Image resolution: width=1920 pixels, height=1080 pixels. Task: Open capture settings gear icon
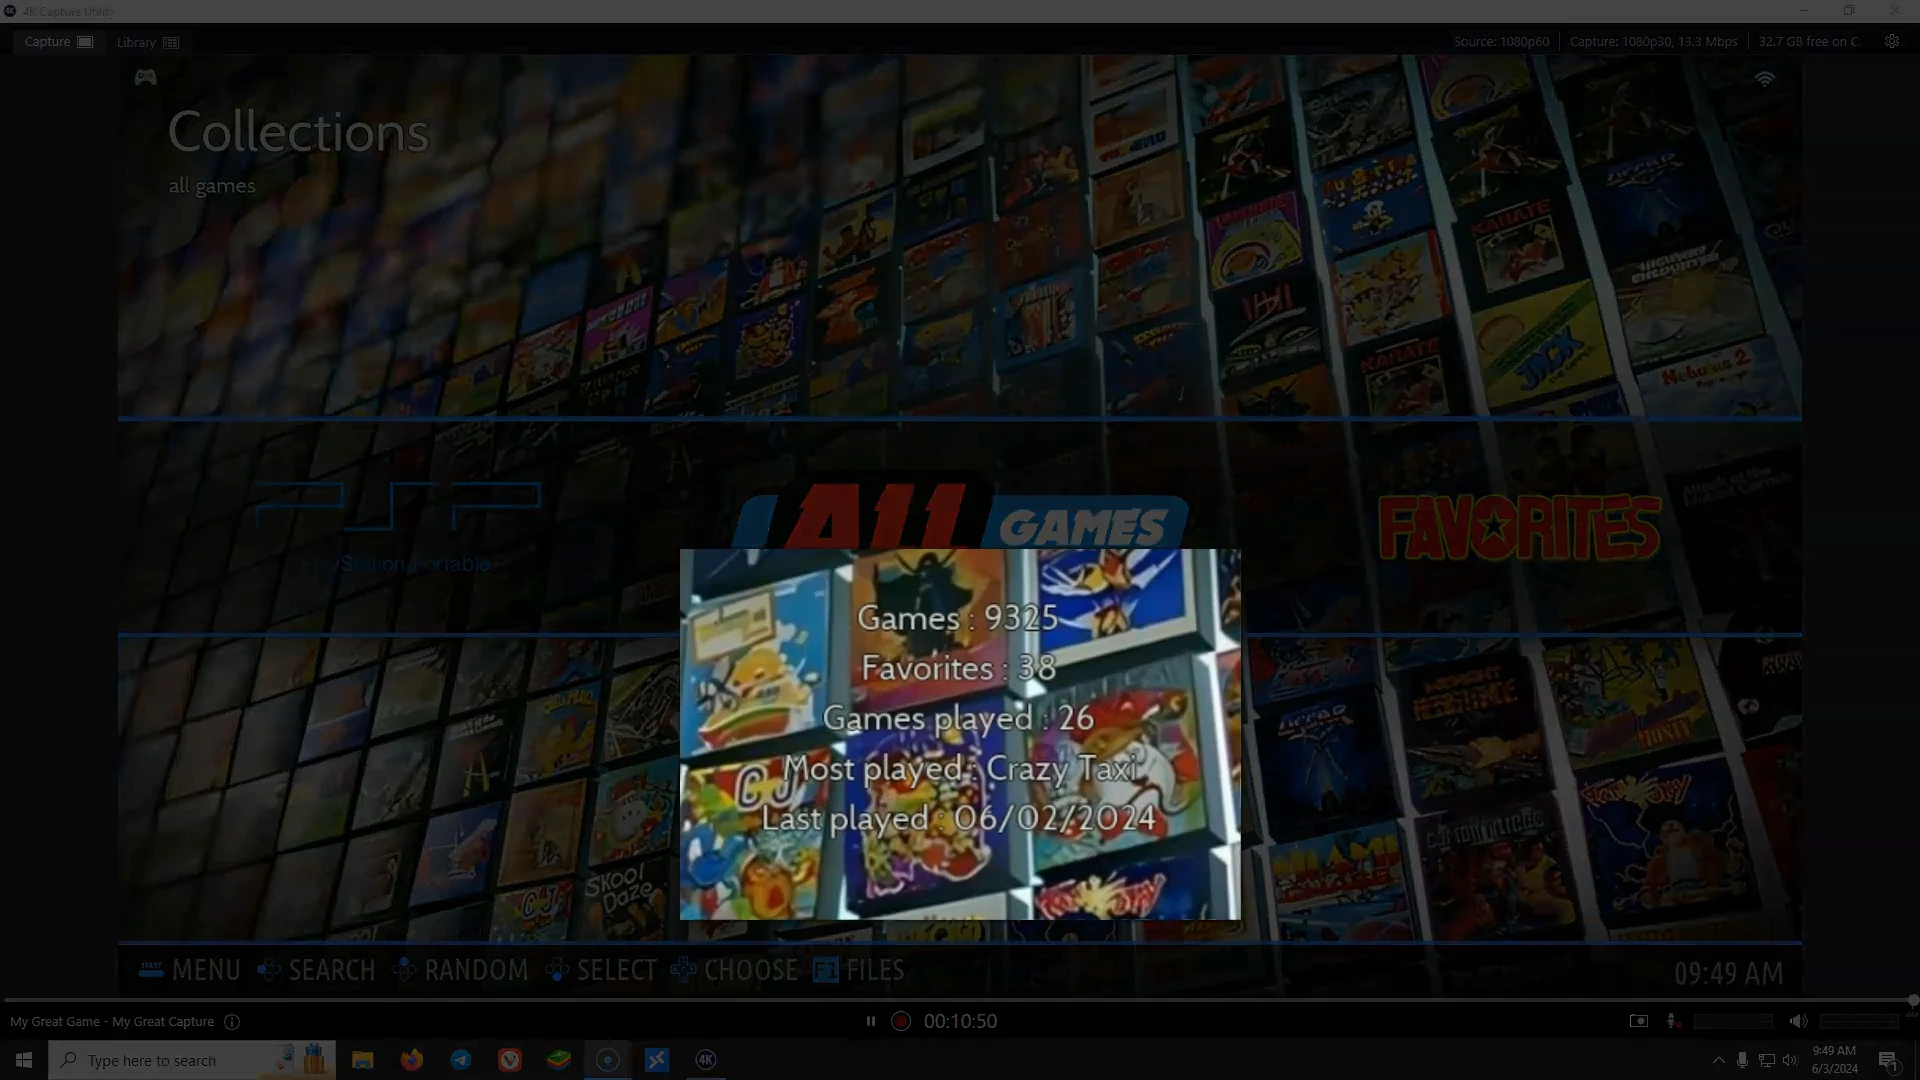click(x=1892, y=42)
